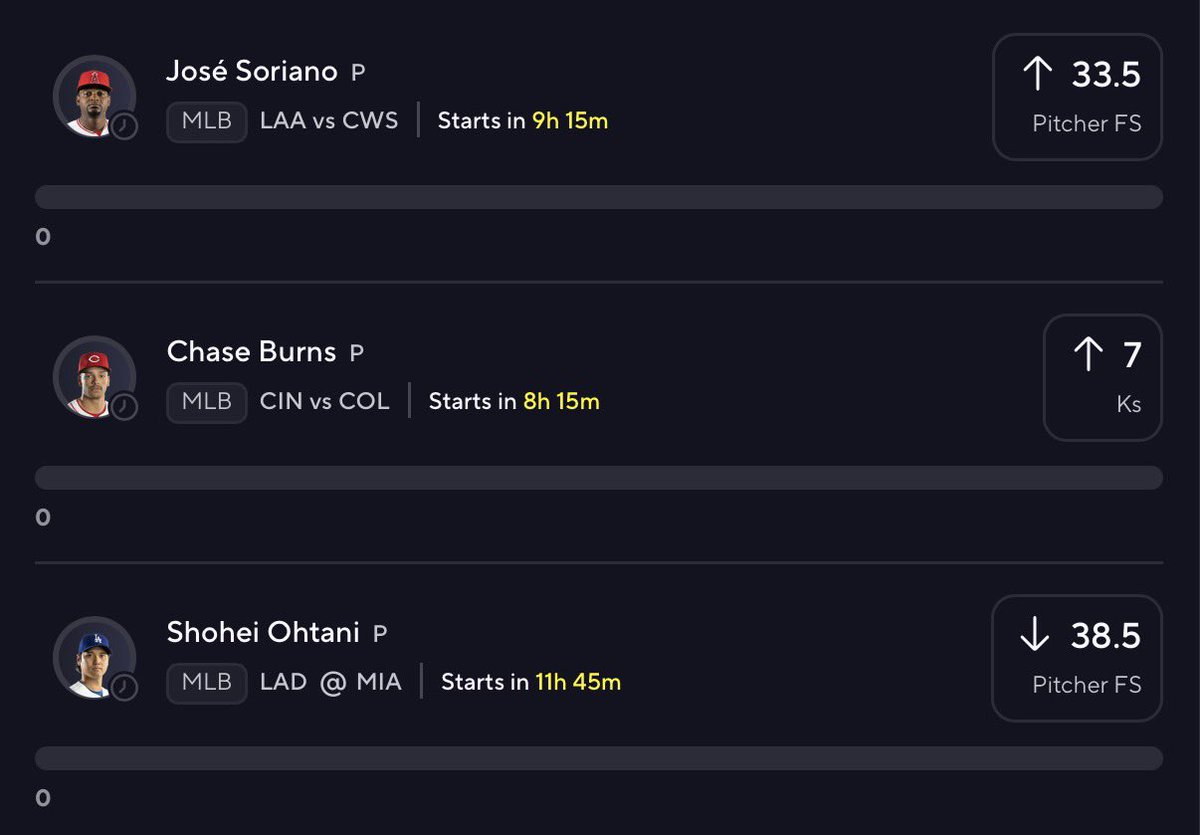Click the up arrow beside 33.5
Image resolution: width=1200 pixels, height=835 pixels.
pos(1038,74)
